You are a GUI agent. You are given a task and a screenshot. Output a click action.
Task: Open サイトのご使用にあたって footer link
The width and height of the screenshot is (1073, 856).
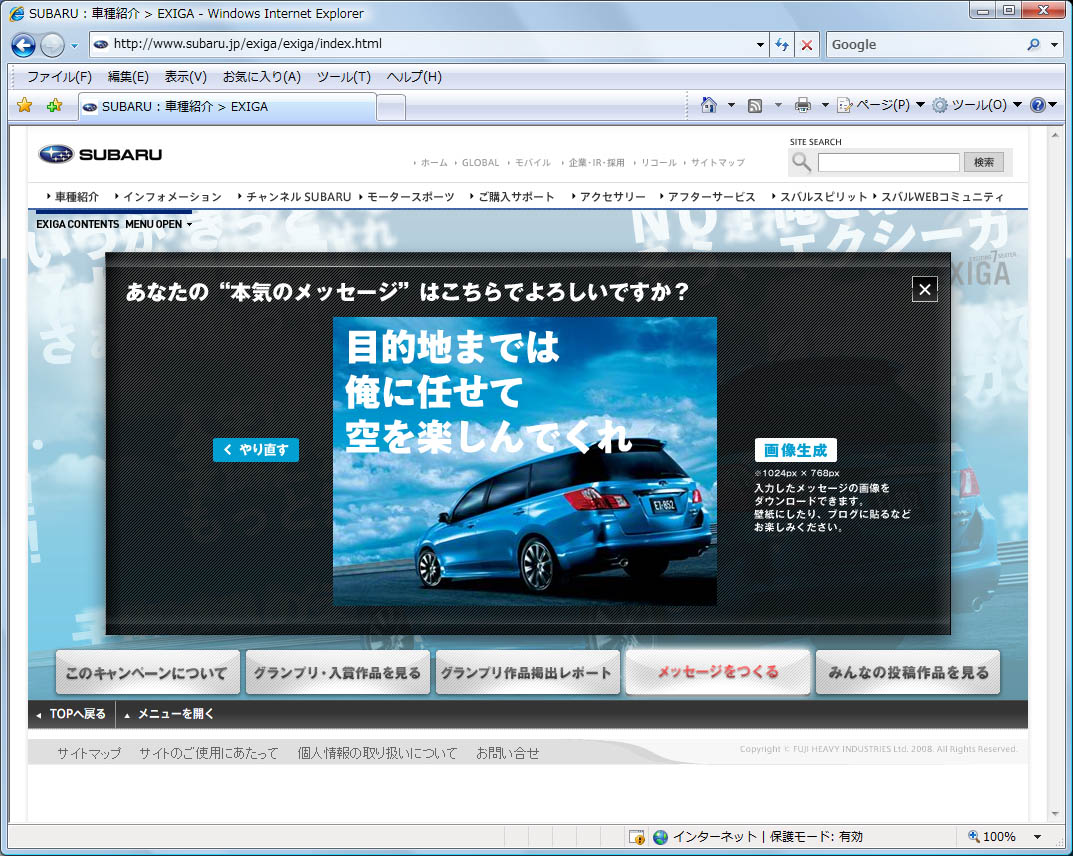coord(209,753)
